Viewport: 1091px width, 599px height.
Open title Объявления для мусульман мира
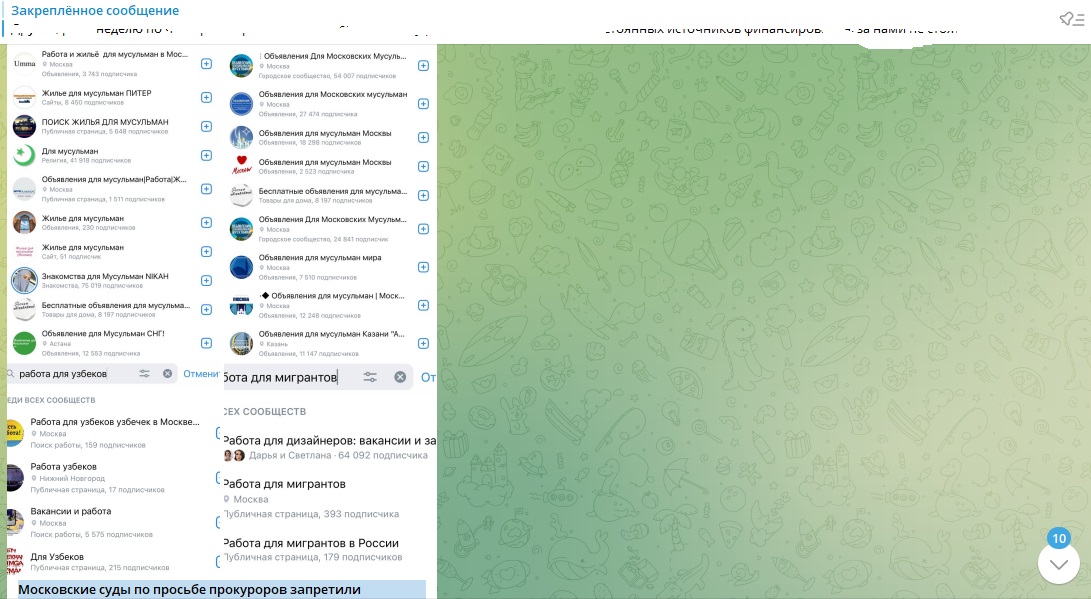tap(320, 257)
